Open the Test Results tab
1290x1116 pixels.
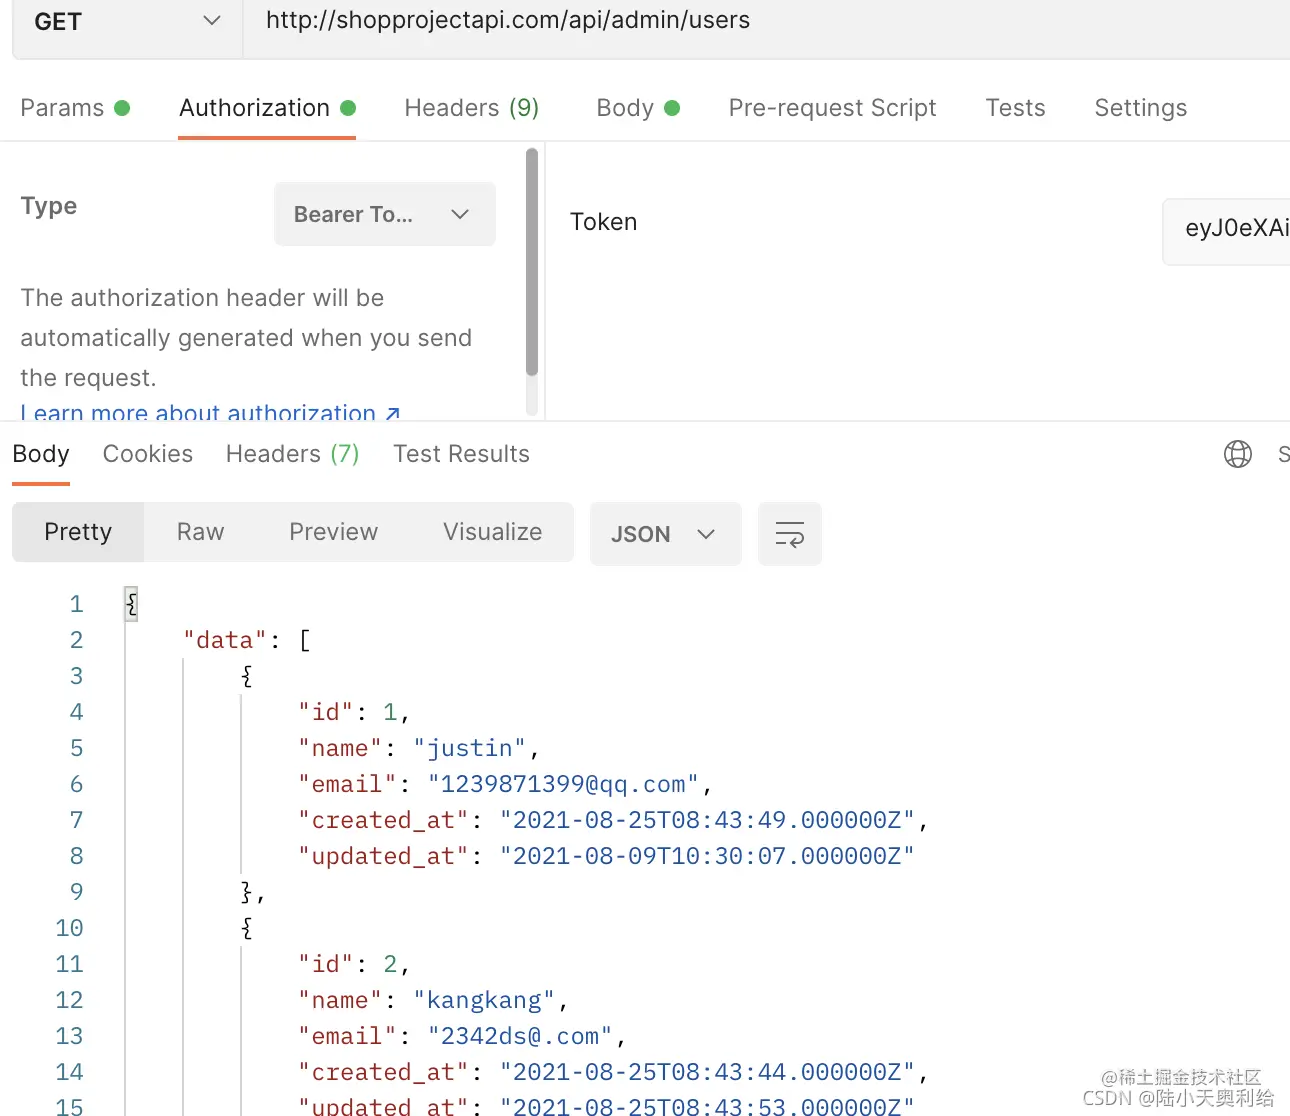point(461,454)
